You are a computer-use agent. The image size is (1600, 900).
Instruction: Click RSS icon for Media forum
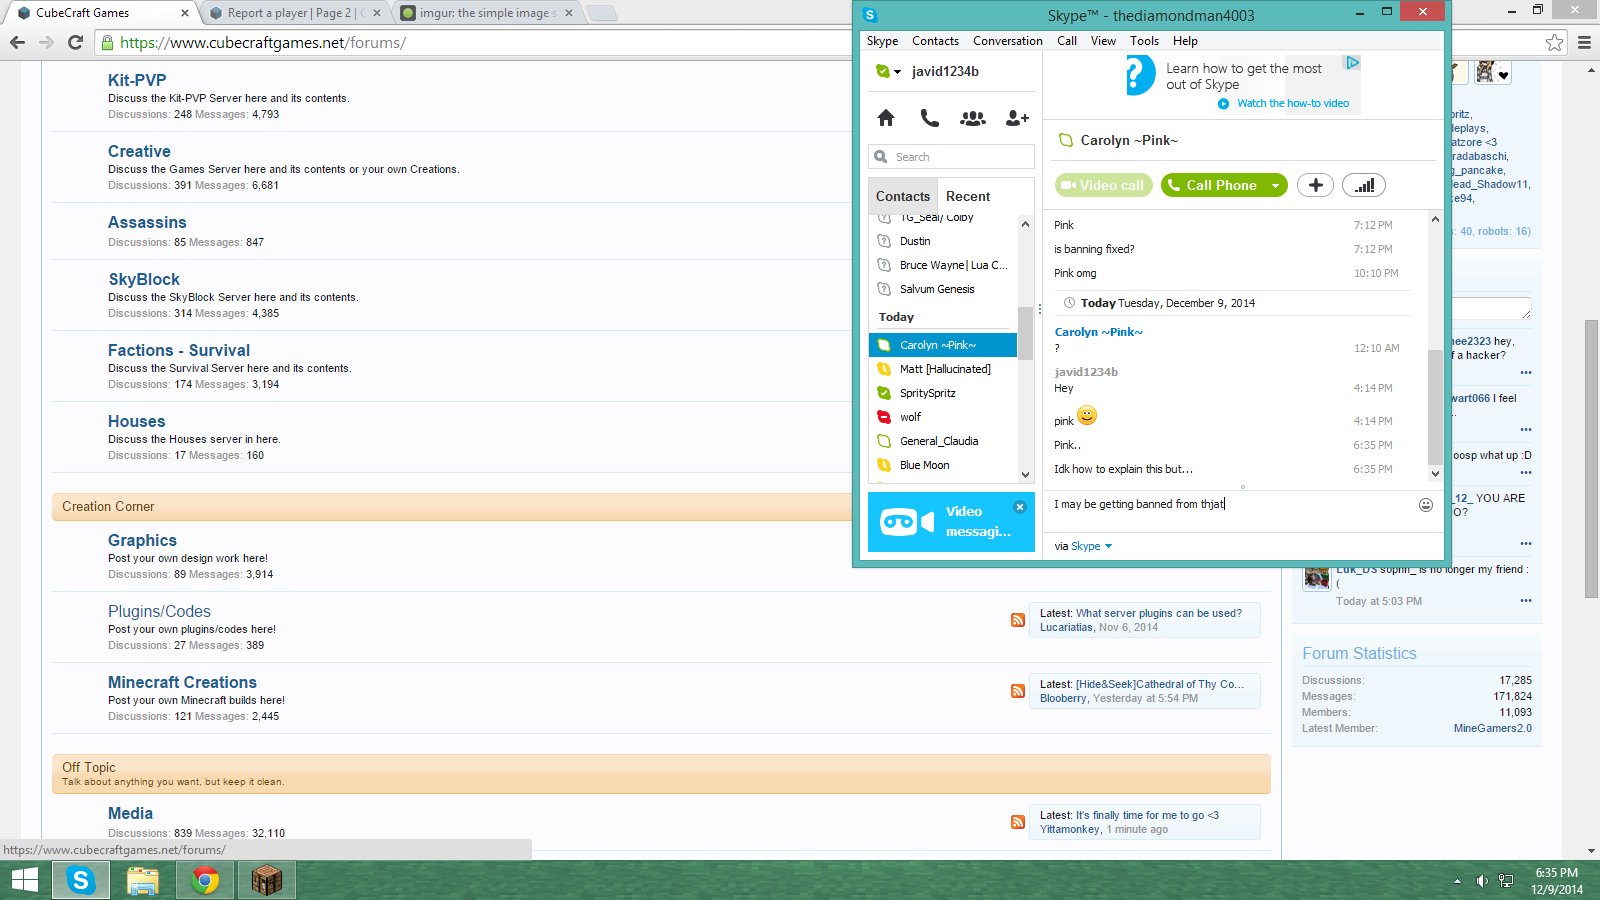tap(1018, 822)
